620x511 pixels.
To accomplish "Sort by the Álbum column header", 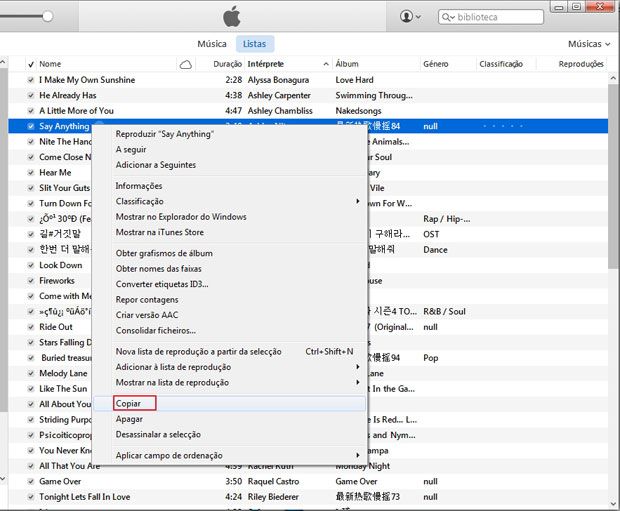I will coord(347,64).
